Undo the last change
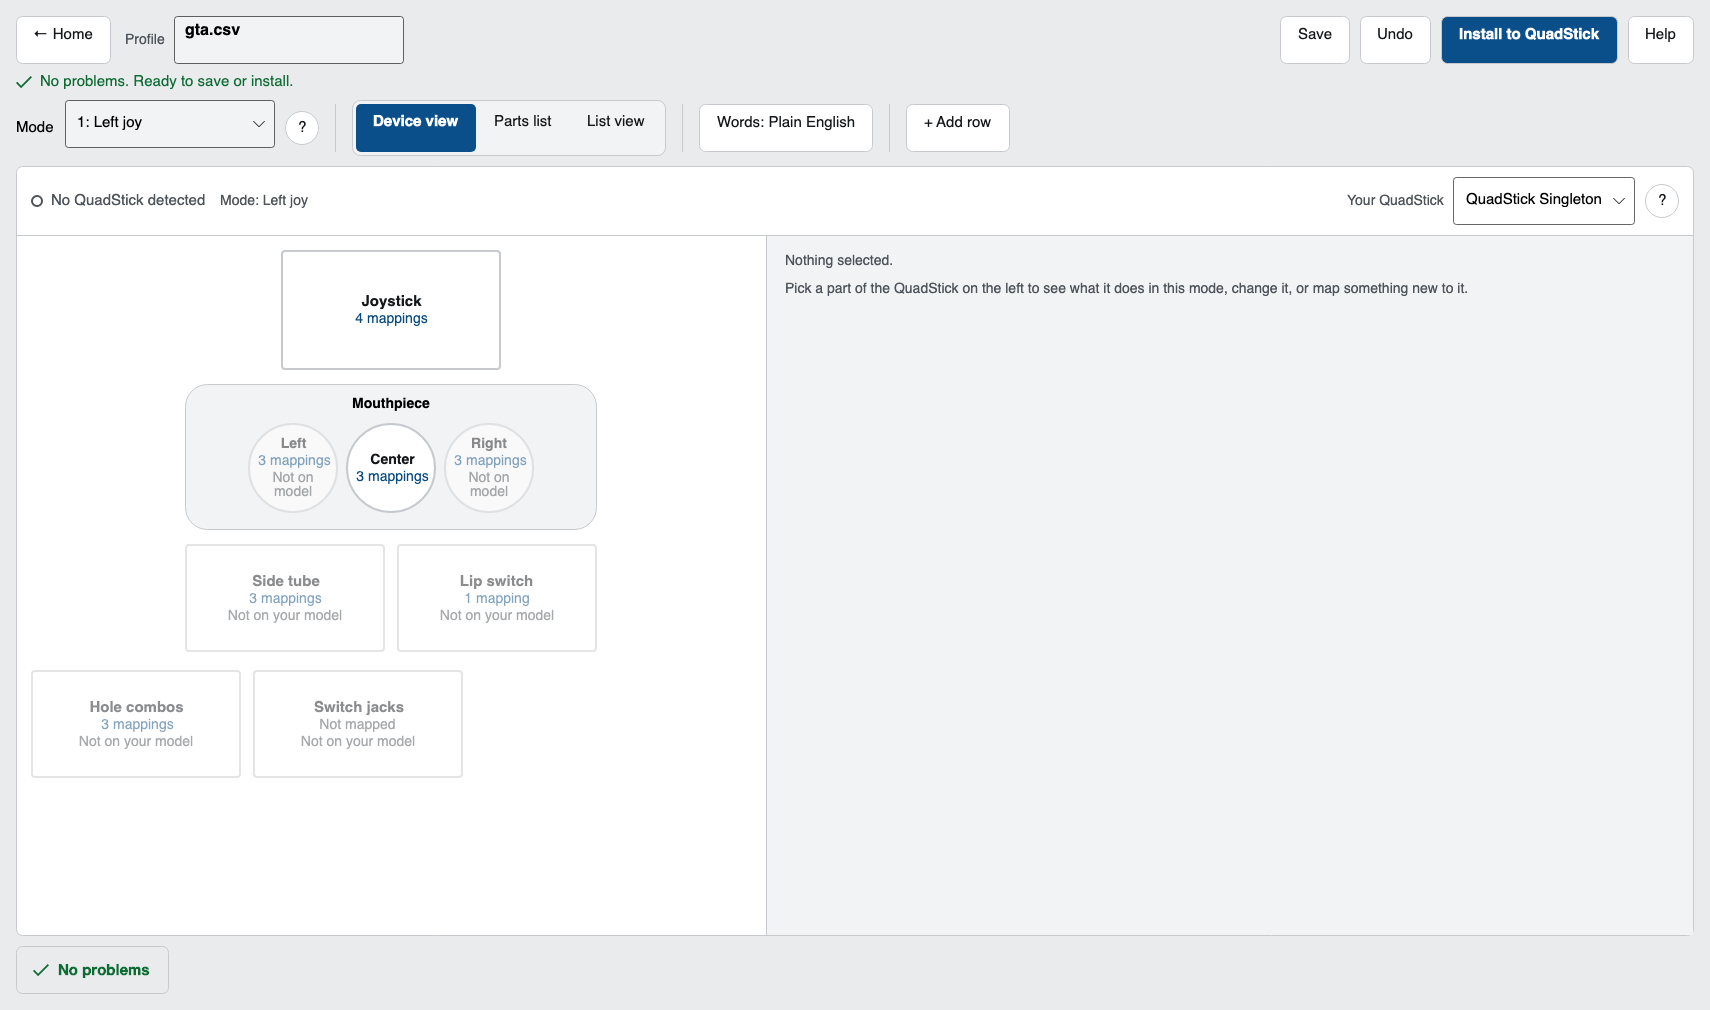 1395,40
